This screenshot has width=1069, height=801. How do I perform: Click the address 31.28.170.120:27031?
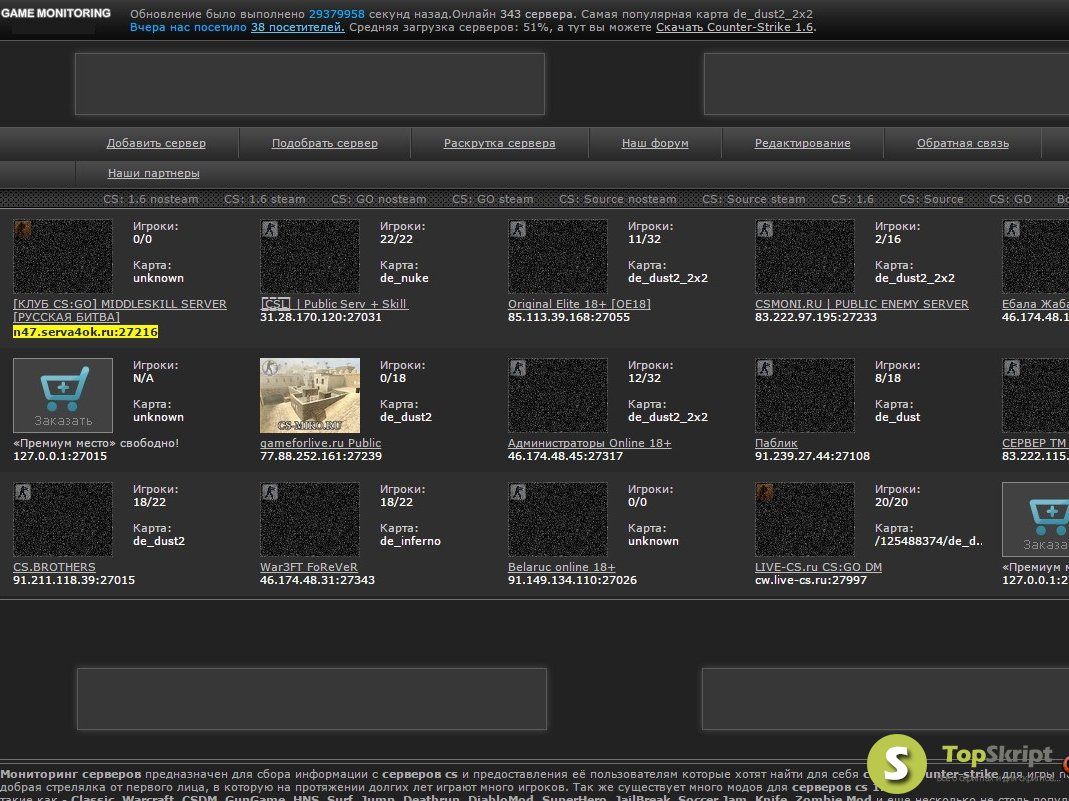[320, 317]
